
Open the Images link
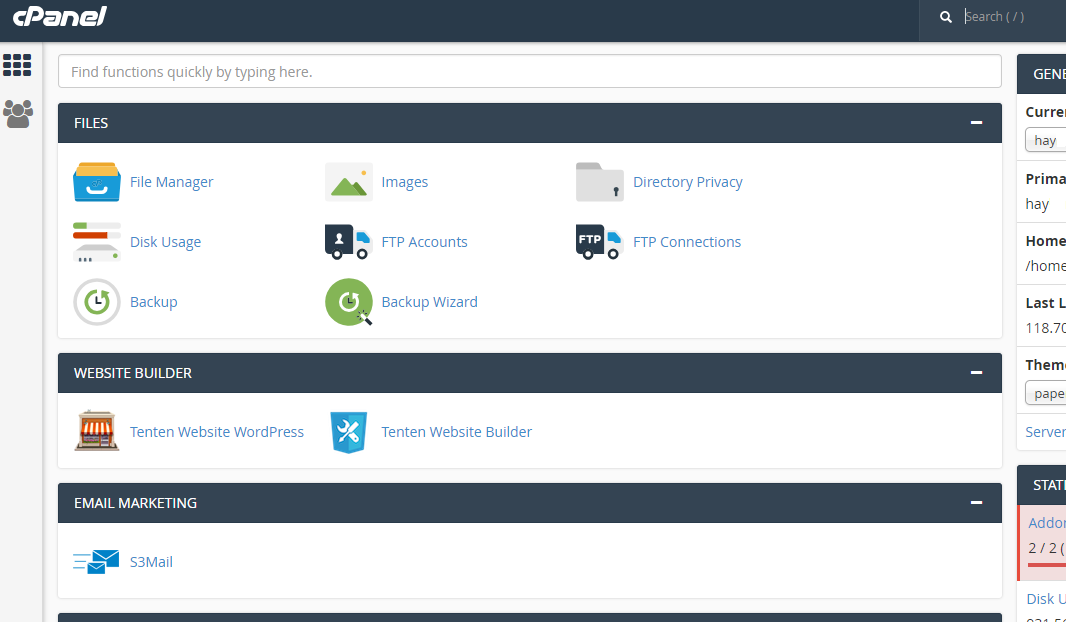[405, 182]
